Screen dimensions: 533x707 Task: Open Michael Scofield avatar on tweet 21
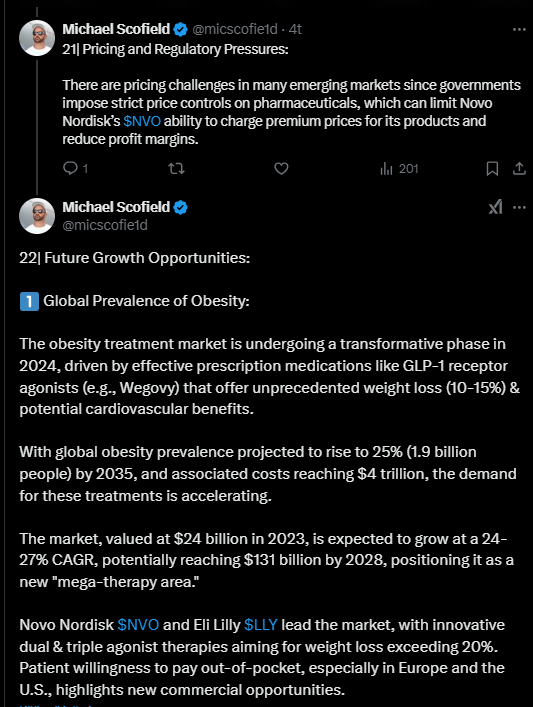click(x=37, y=38)
